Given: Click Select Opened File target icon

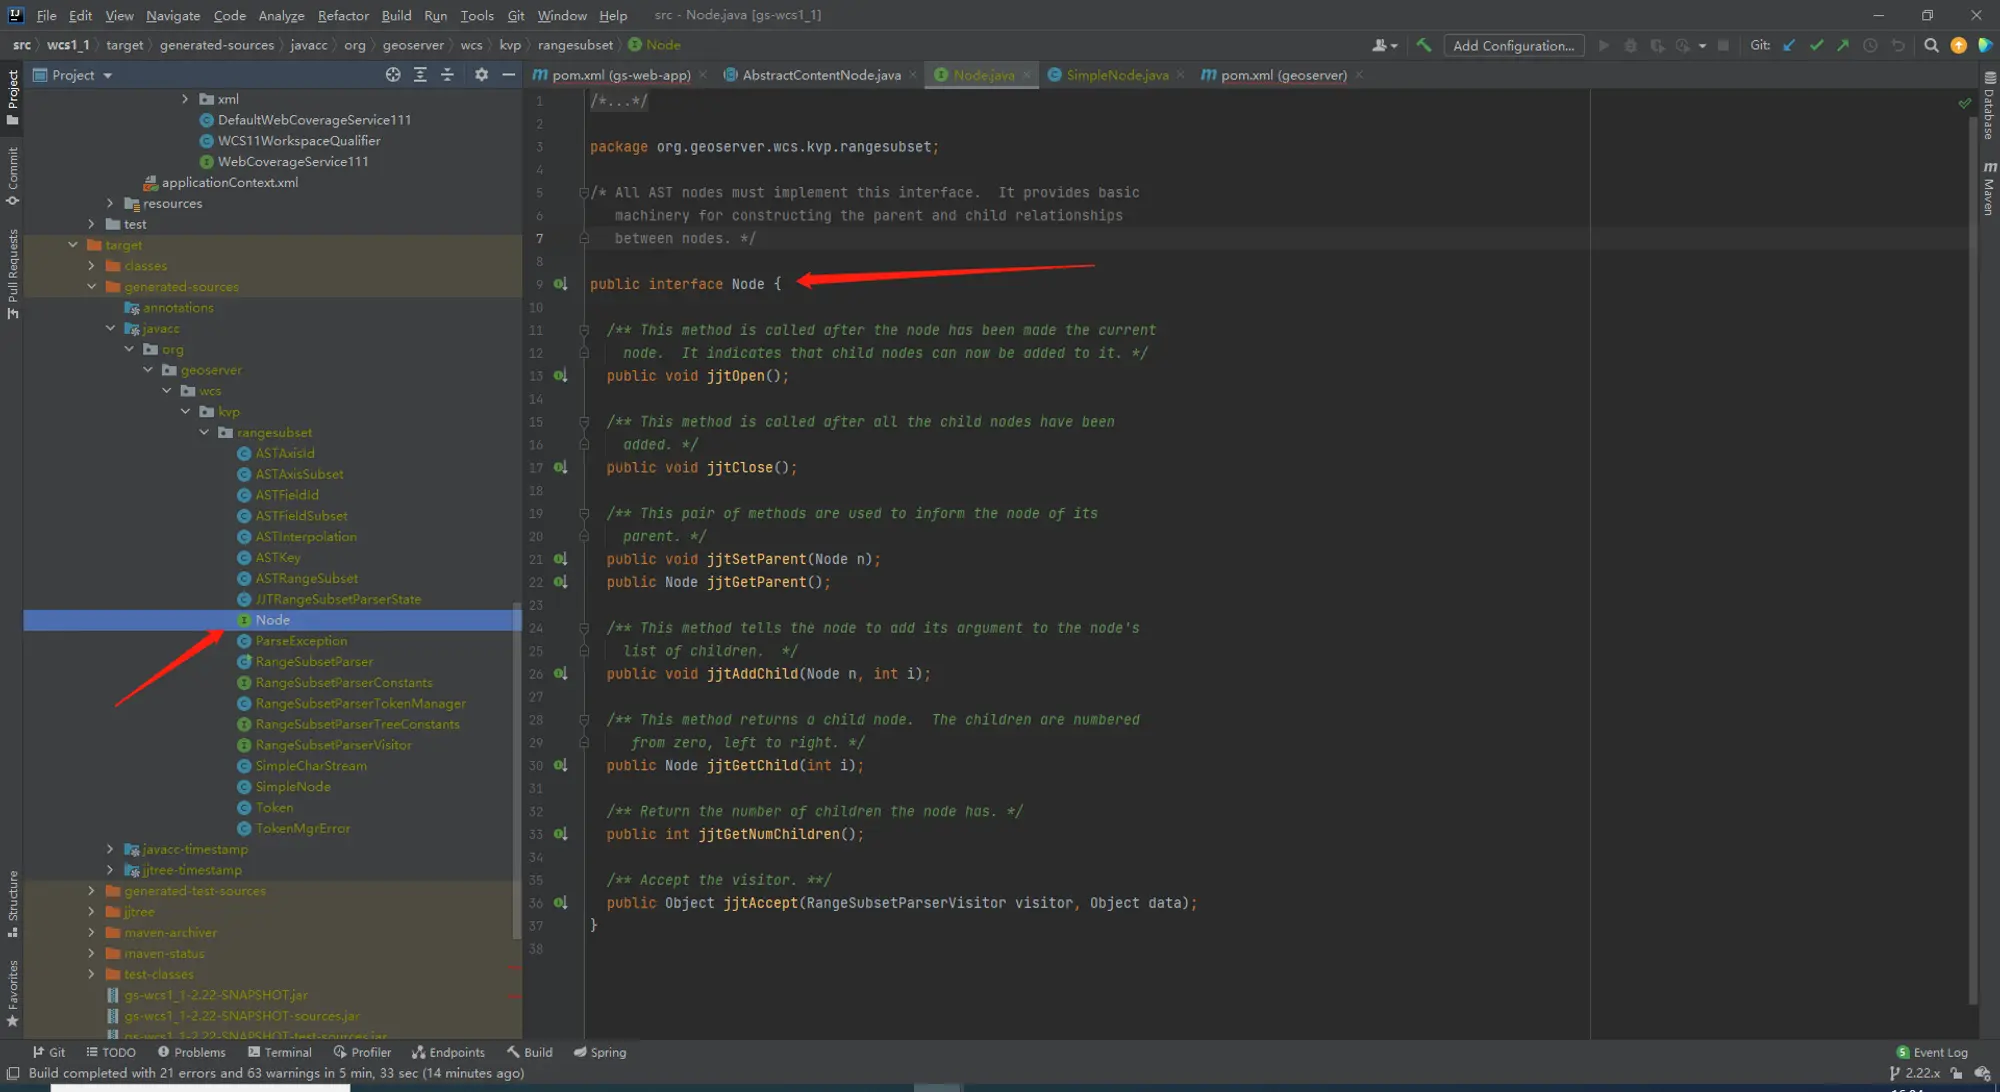Looking at the screenshot, I should [393, 75].
